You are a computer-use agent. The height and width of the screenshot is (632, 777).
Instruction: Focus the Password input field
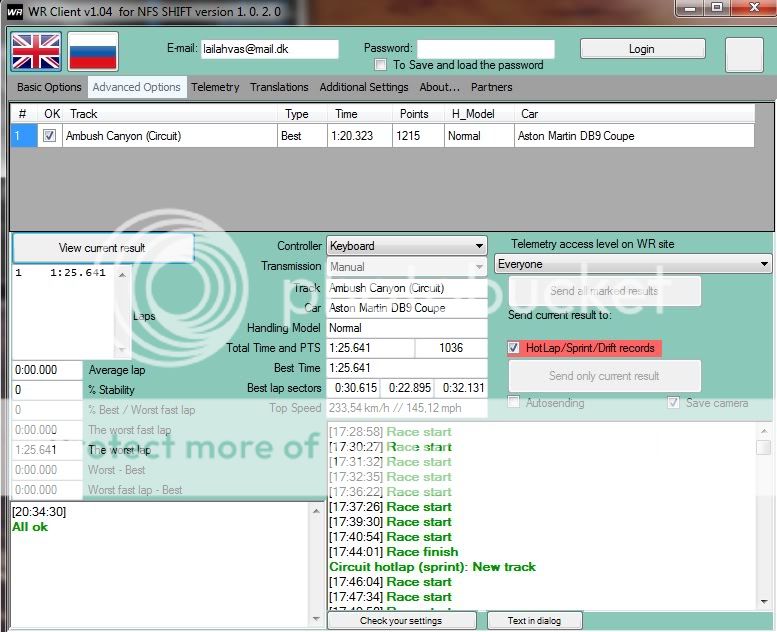click(x=486, y=49)
